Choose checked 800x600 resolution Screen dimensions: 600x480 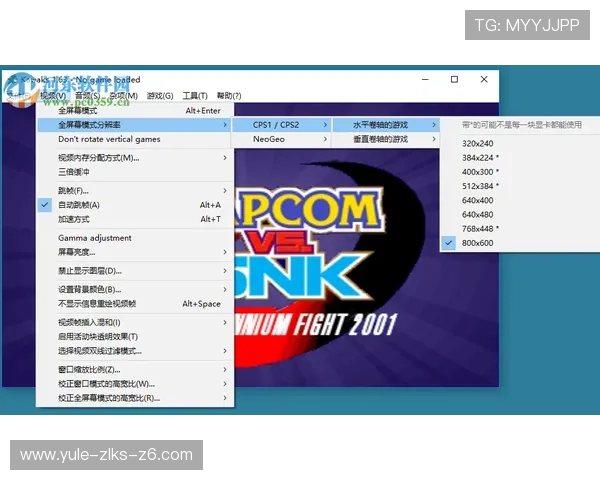[x=520, y=243]
